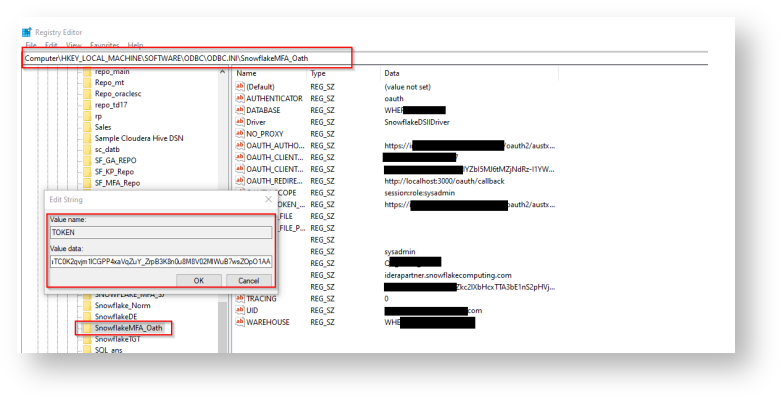
Task: Select the UID string value icon
Action: [240, 310]
